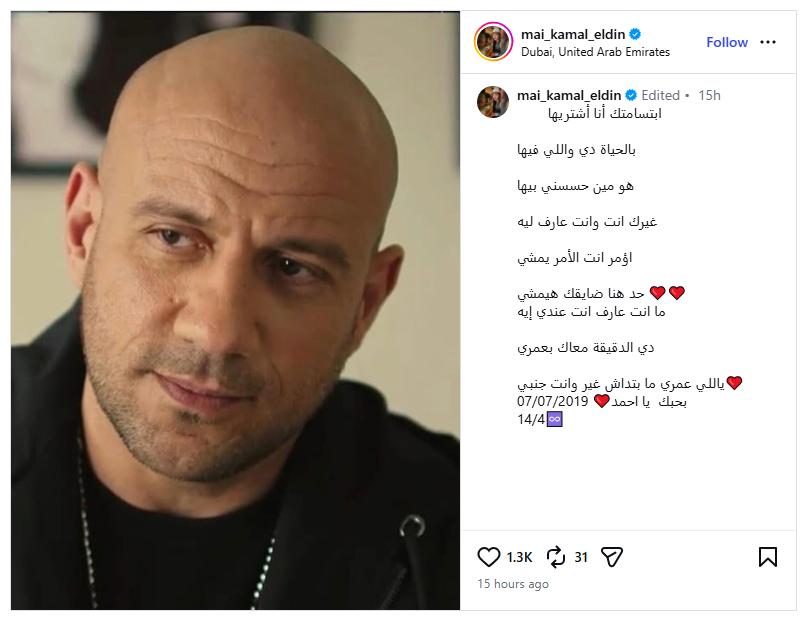This screenshot has height=621, width=811.
Task: Click verified badge in post header
Action: [635, 34]
